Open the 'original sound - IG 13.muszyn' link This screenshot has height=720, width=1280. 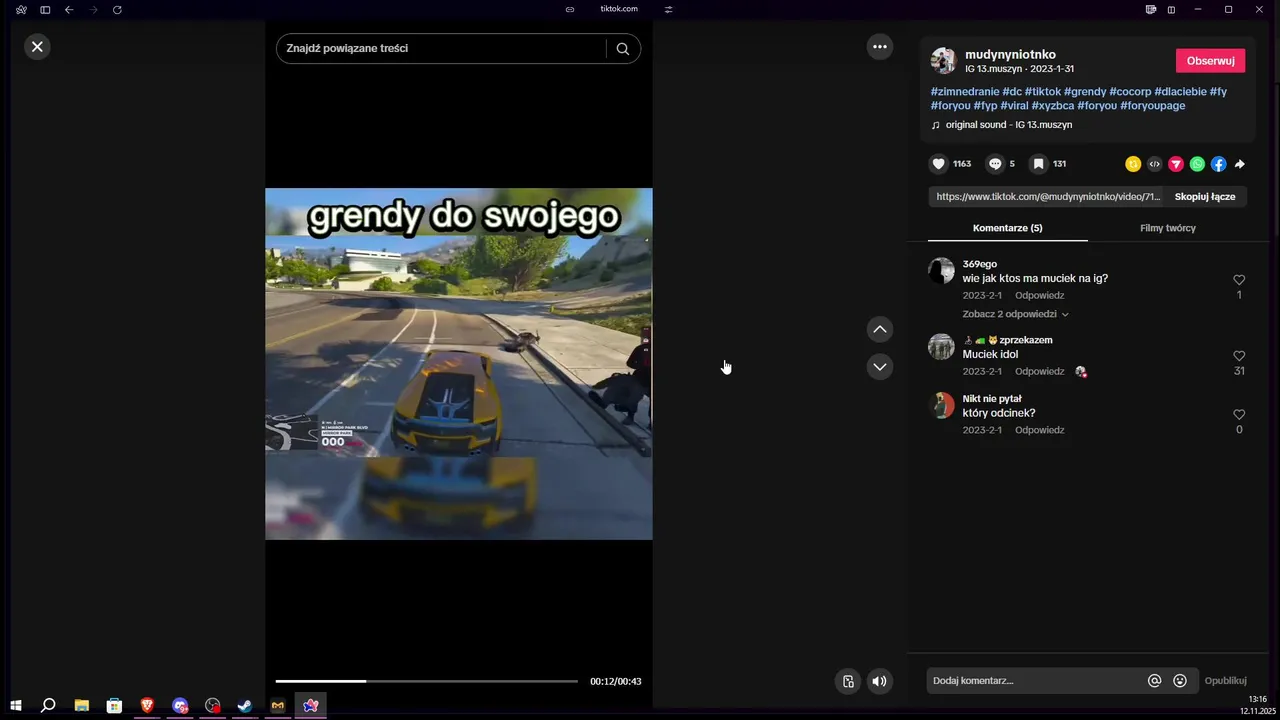click(1008, 125)
